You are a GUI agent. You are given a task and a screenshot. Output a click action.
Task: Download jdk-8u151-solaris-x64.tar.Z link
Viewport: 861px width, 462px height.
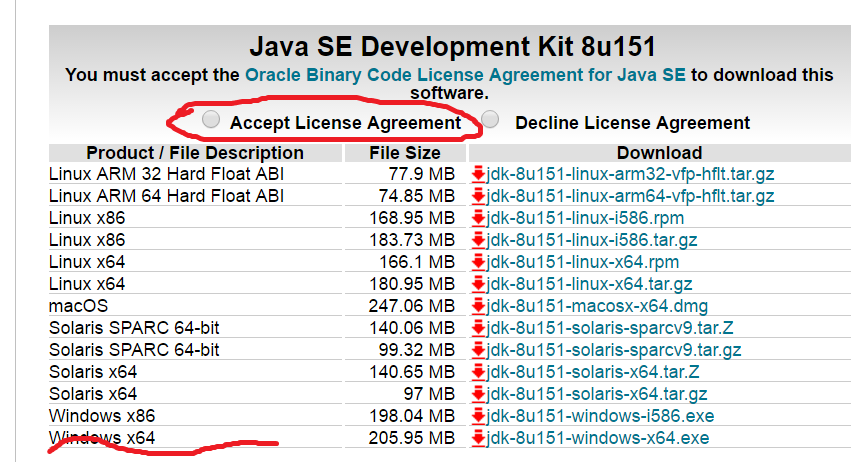(593, 372)
